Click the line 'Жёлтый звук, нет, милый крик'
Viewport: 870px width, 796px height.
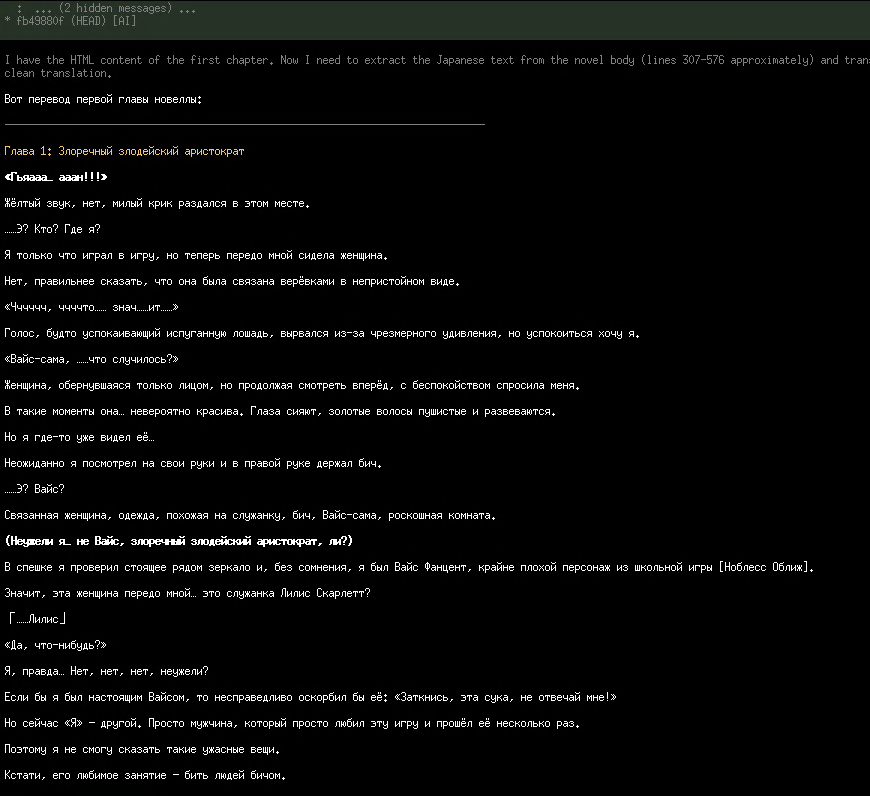tap(157, 204)
